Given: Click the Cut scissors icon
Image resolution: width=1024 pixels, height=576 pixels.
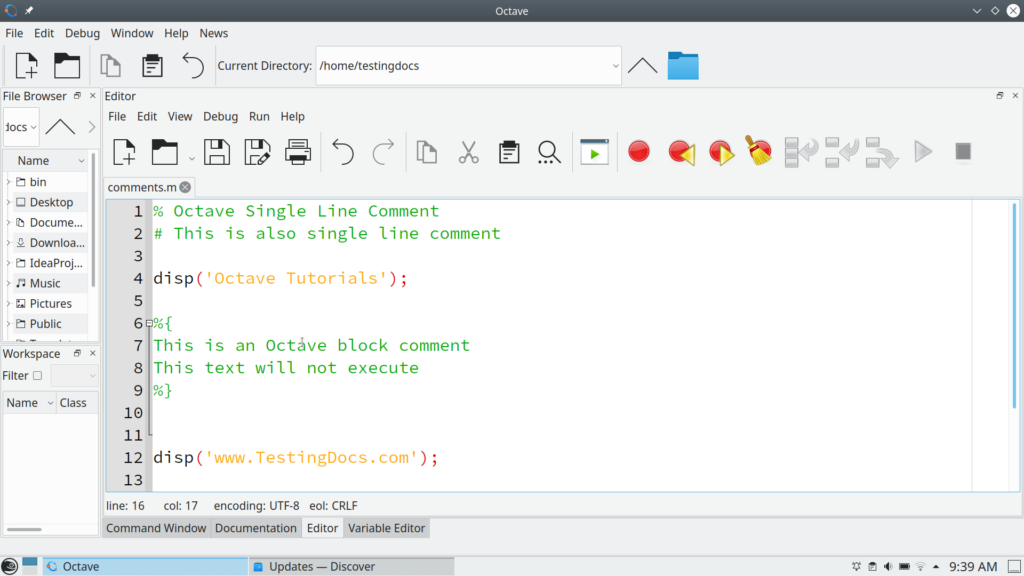Looking at the screenshot, I should [x=468, y=152].
